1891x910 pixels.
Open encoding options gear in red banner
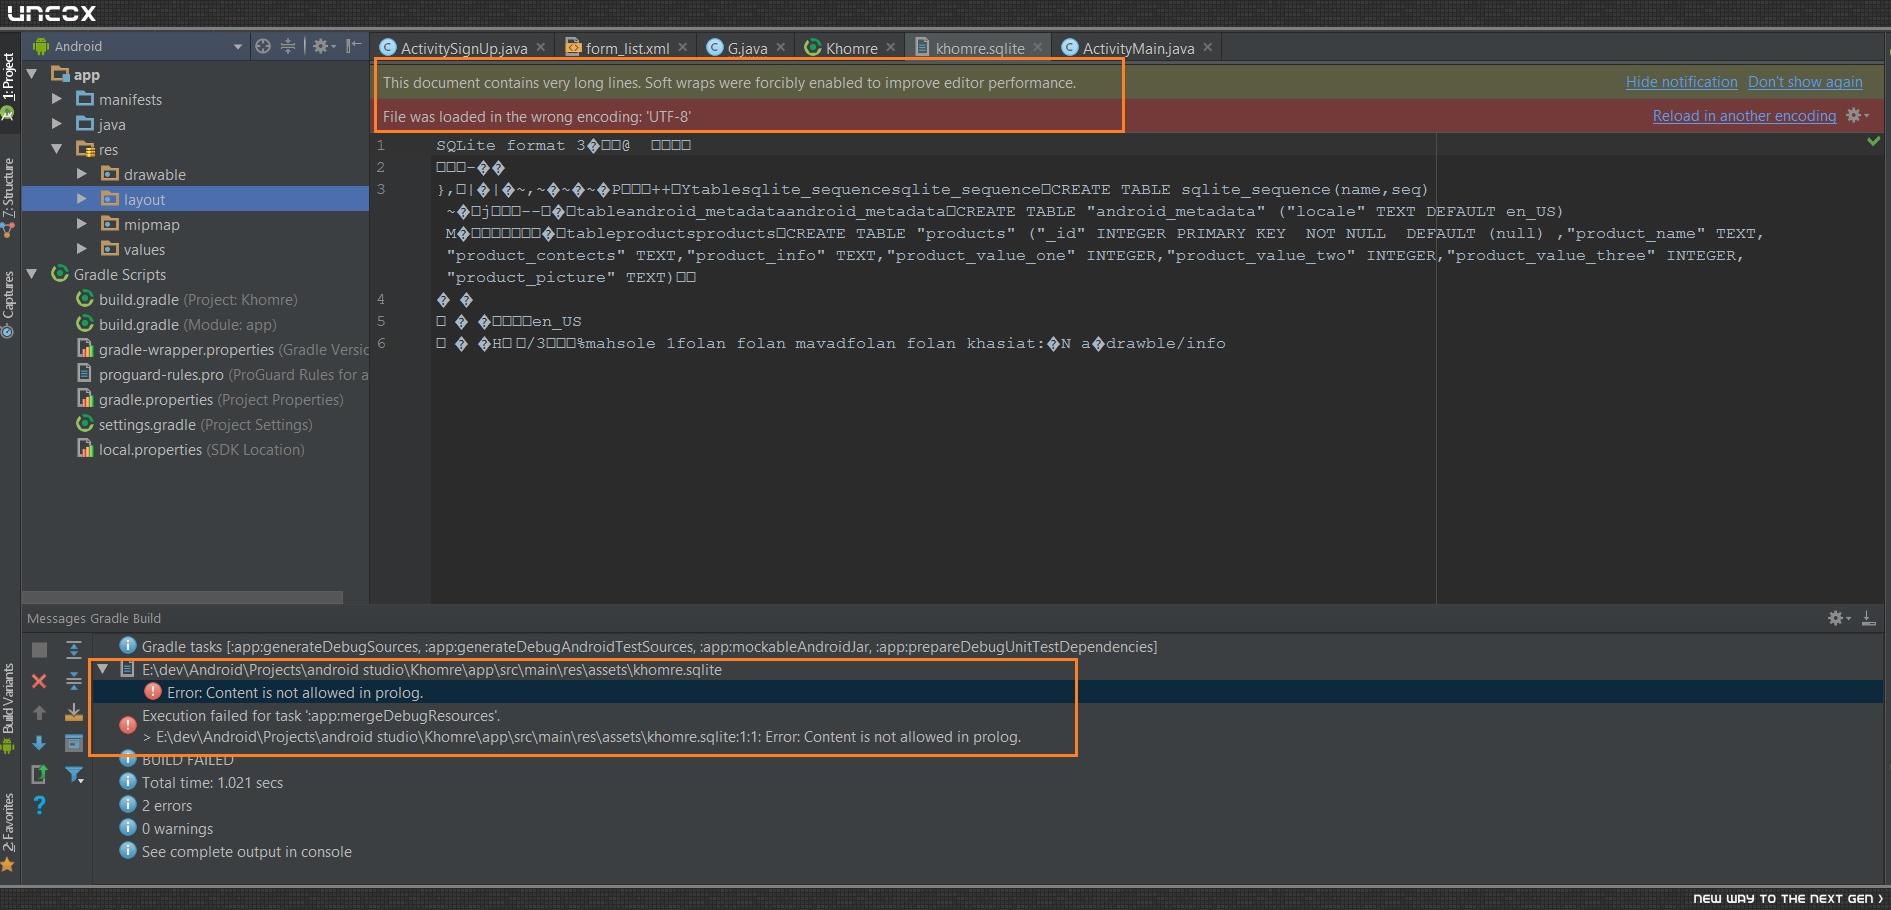click(1857, 115)
